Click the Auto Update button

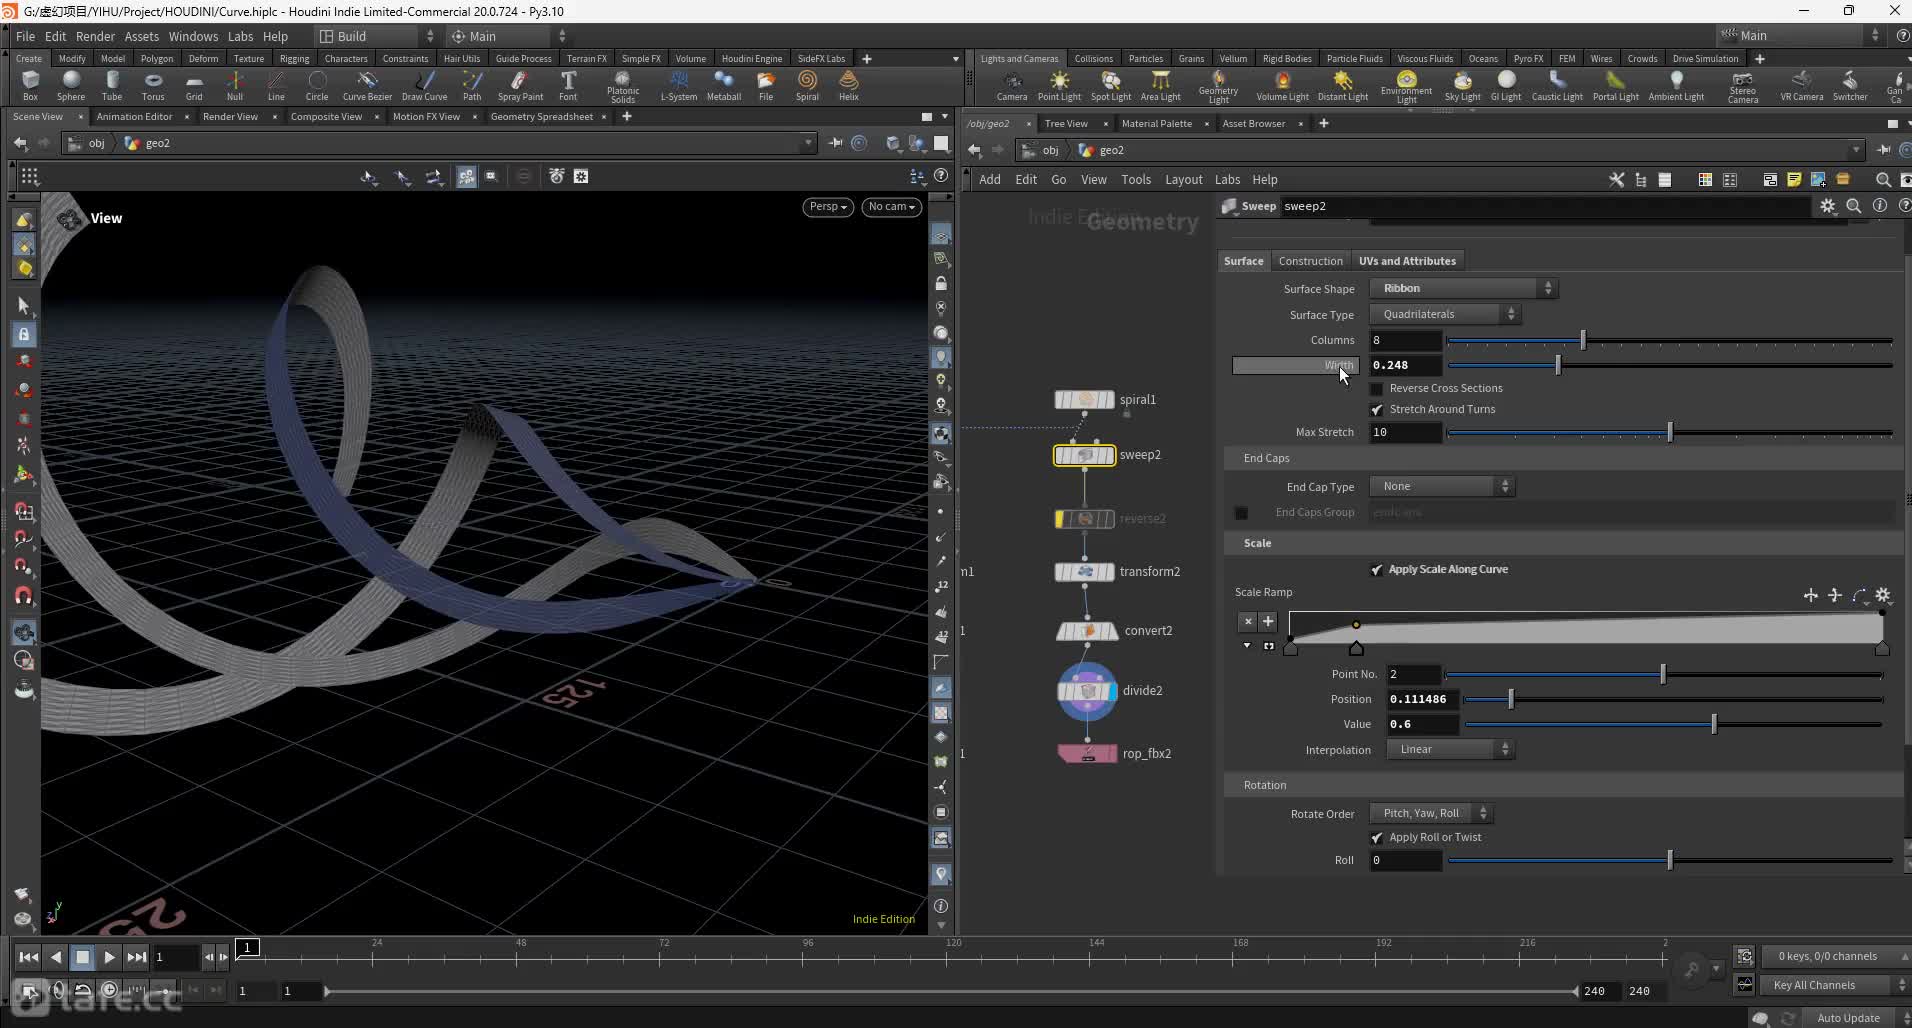coord(1848,1018)
